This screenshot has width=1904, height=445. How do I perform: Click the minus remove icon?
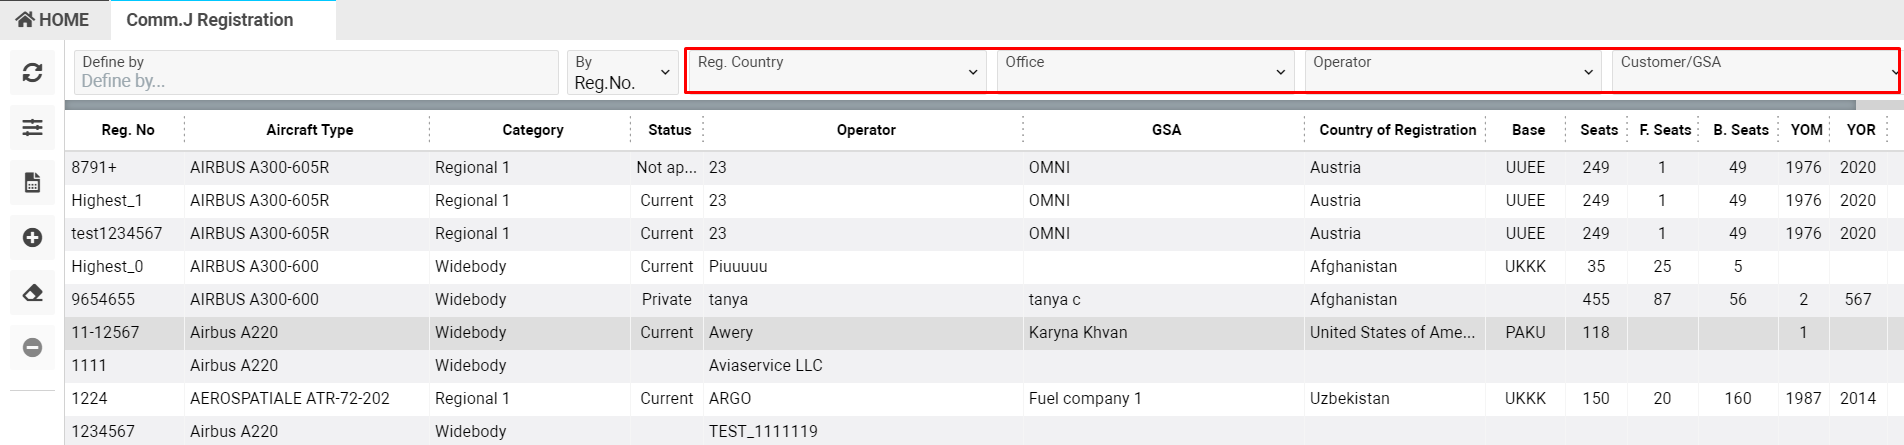[32, 347]
